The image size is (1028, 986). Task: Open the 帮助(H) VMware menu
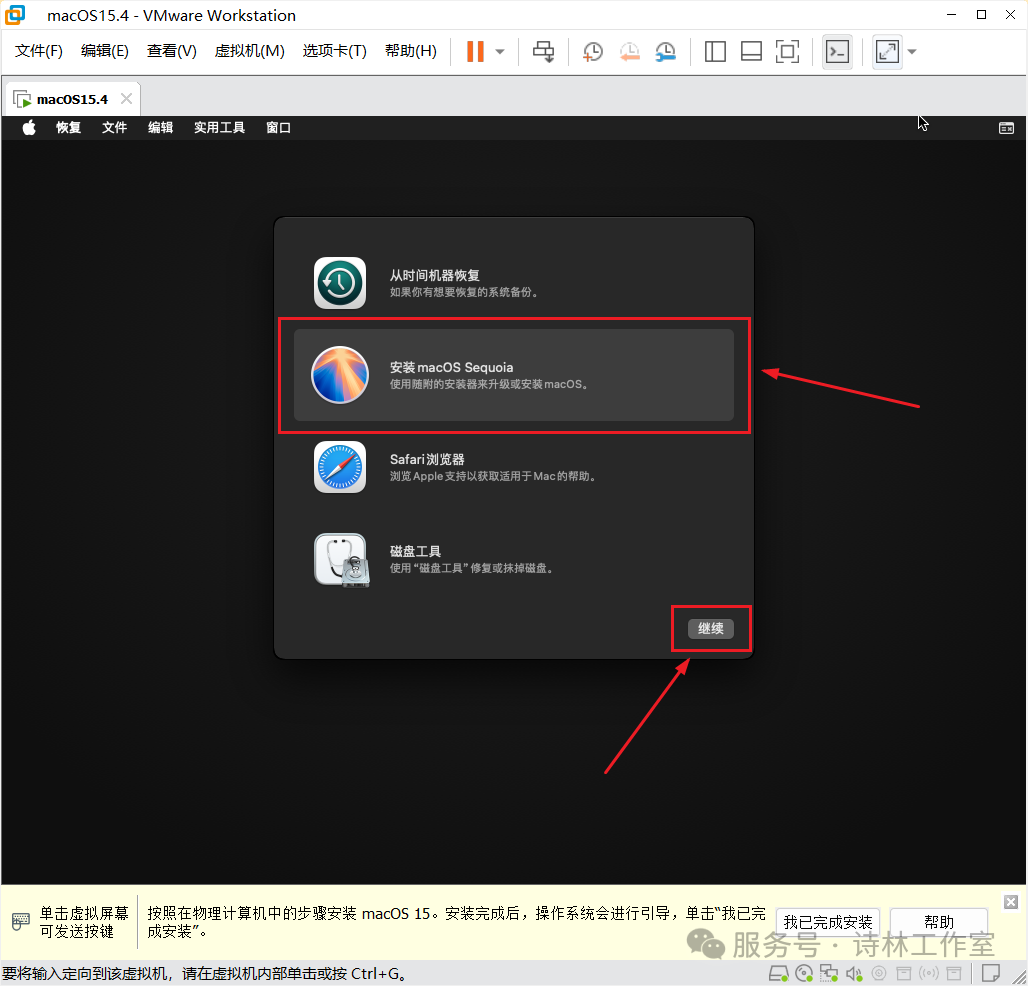(410, 50)
